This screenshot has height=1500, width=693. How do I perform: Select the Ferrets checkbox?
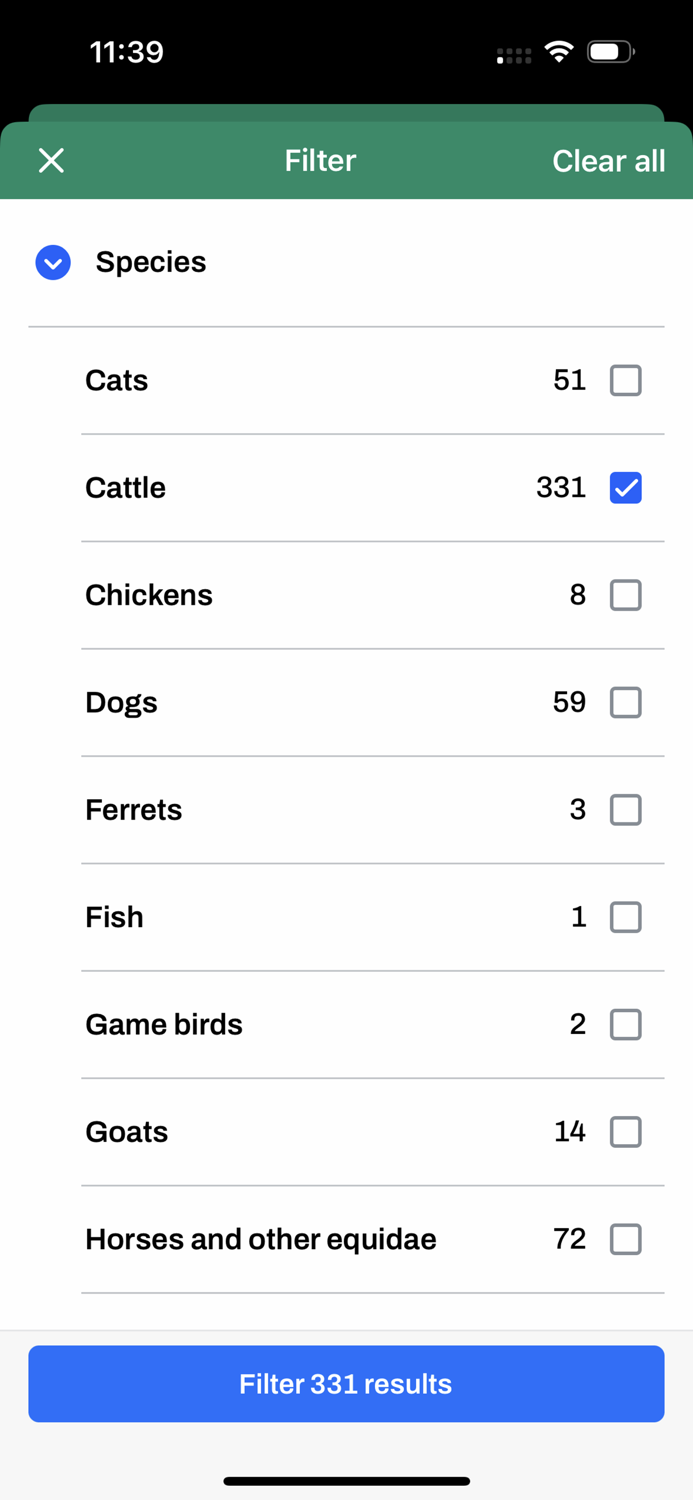626,810
